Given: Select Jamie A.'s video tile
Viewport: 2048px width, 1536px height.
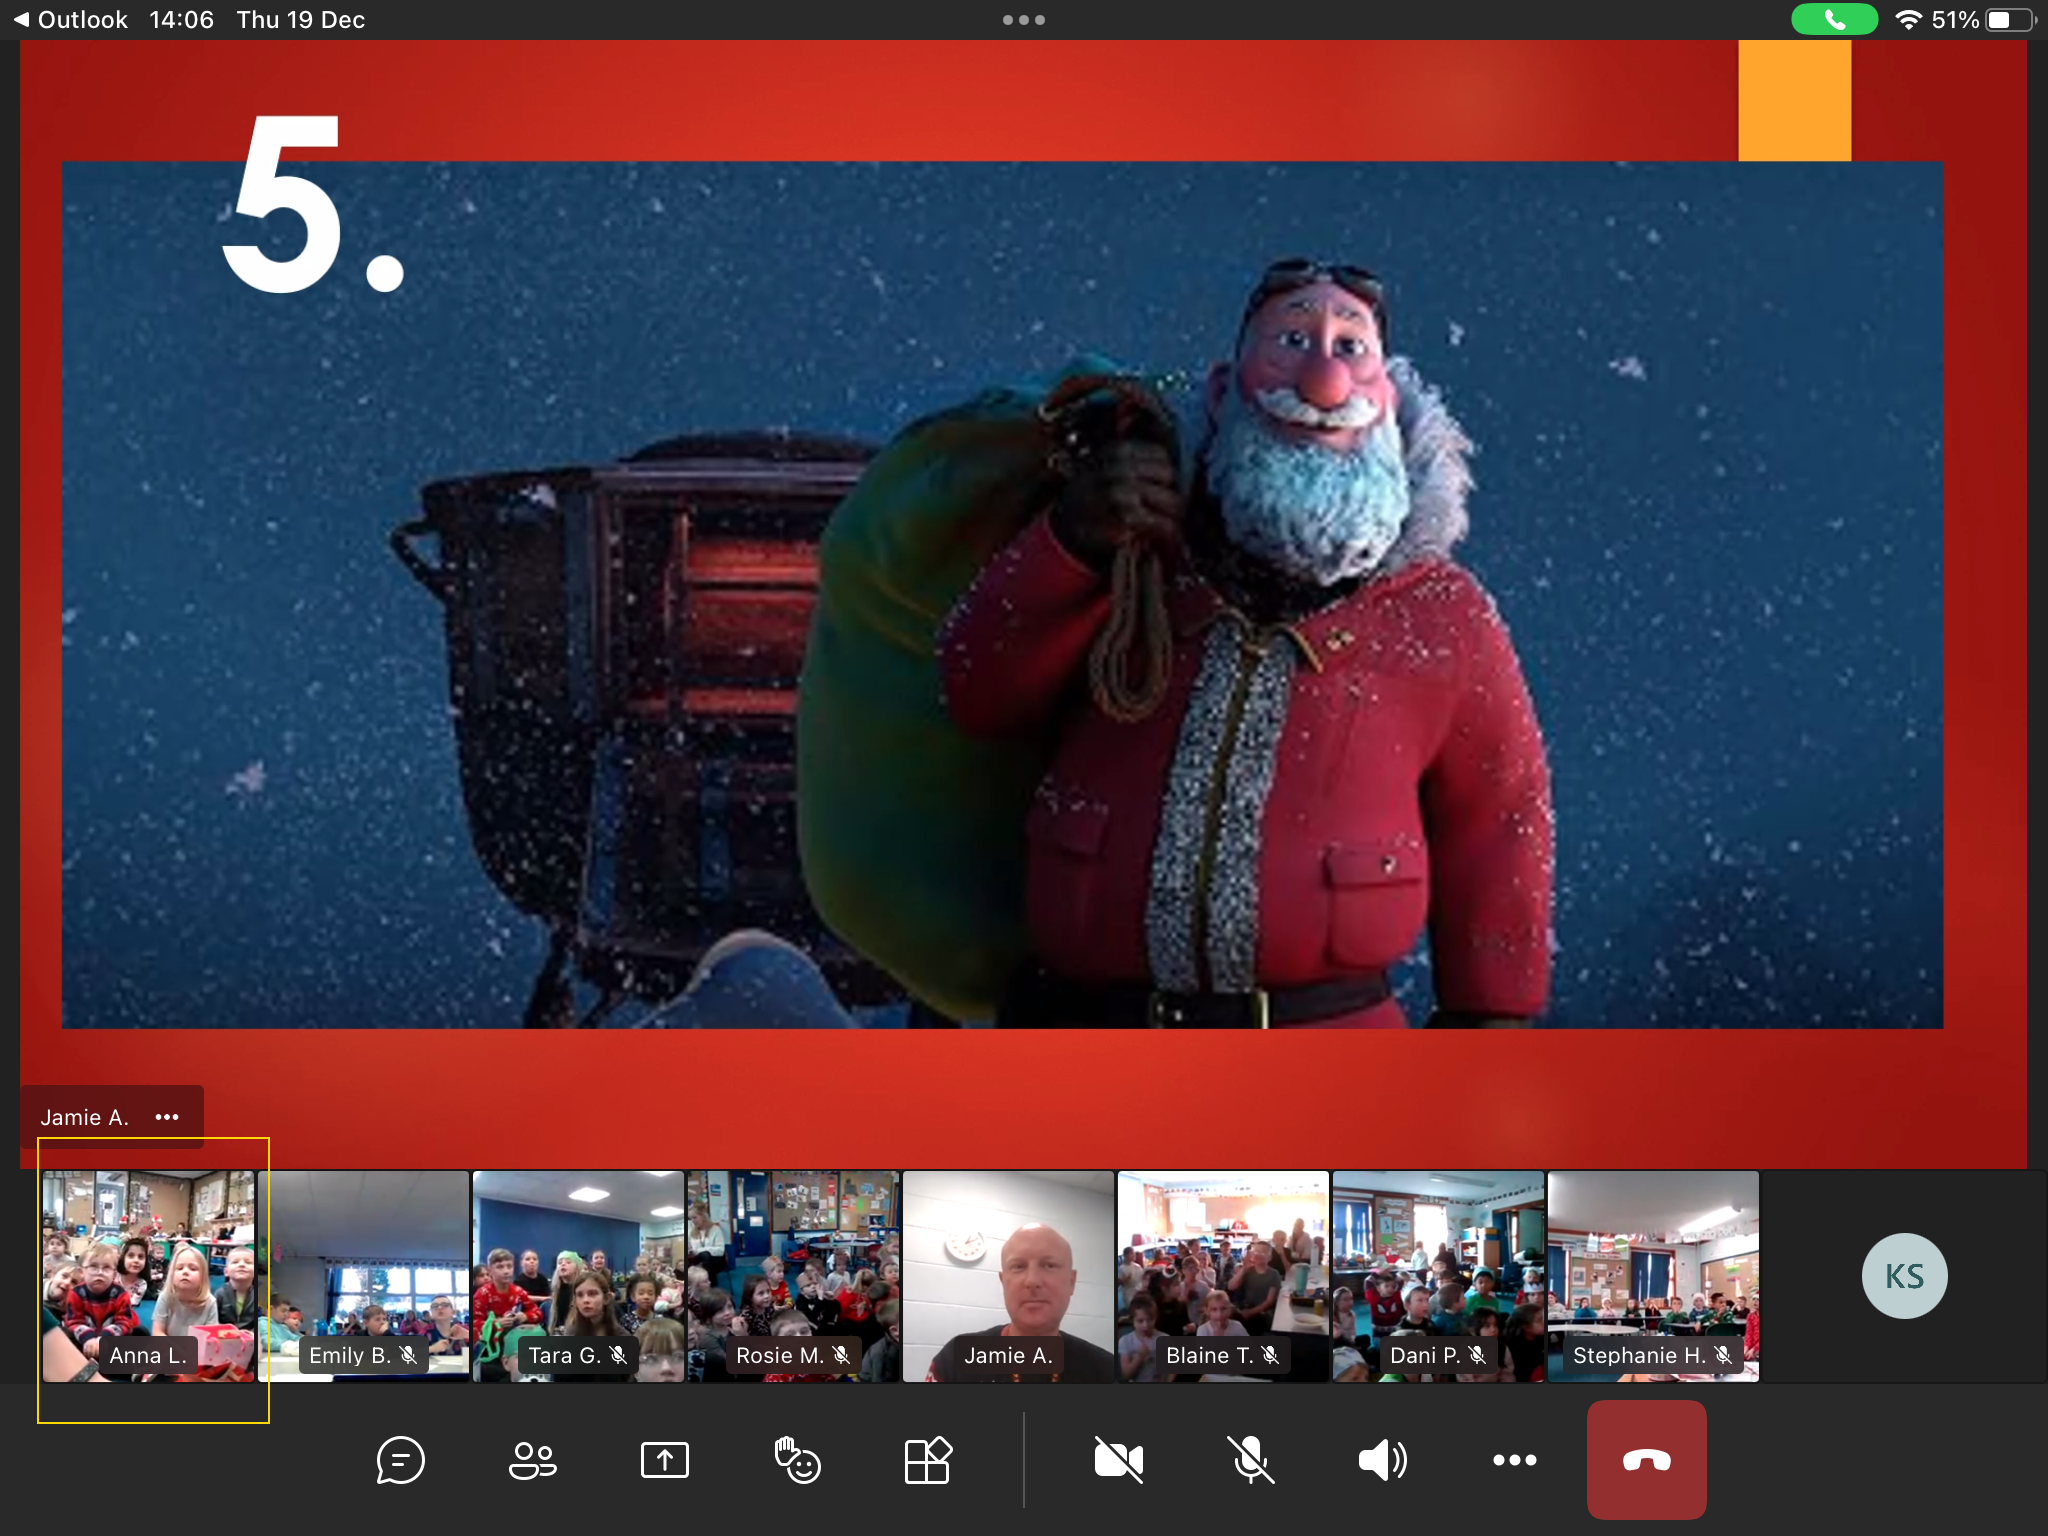Looking at the screenshot, I should click(x=1008, y=1276).
